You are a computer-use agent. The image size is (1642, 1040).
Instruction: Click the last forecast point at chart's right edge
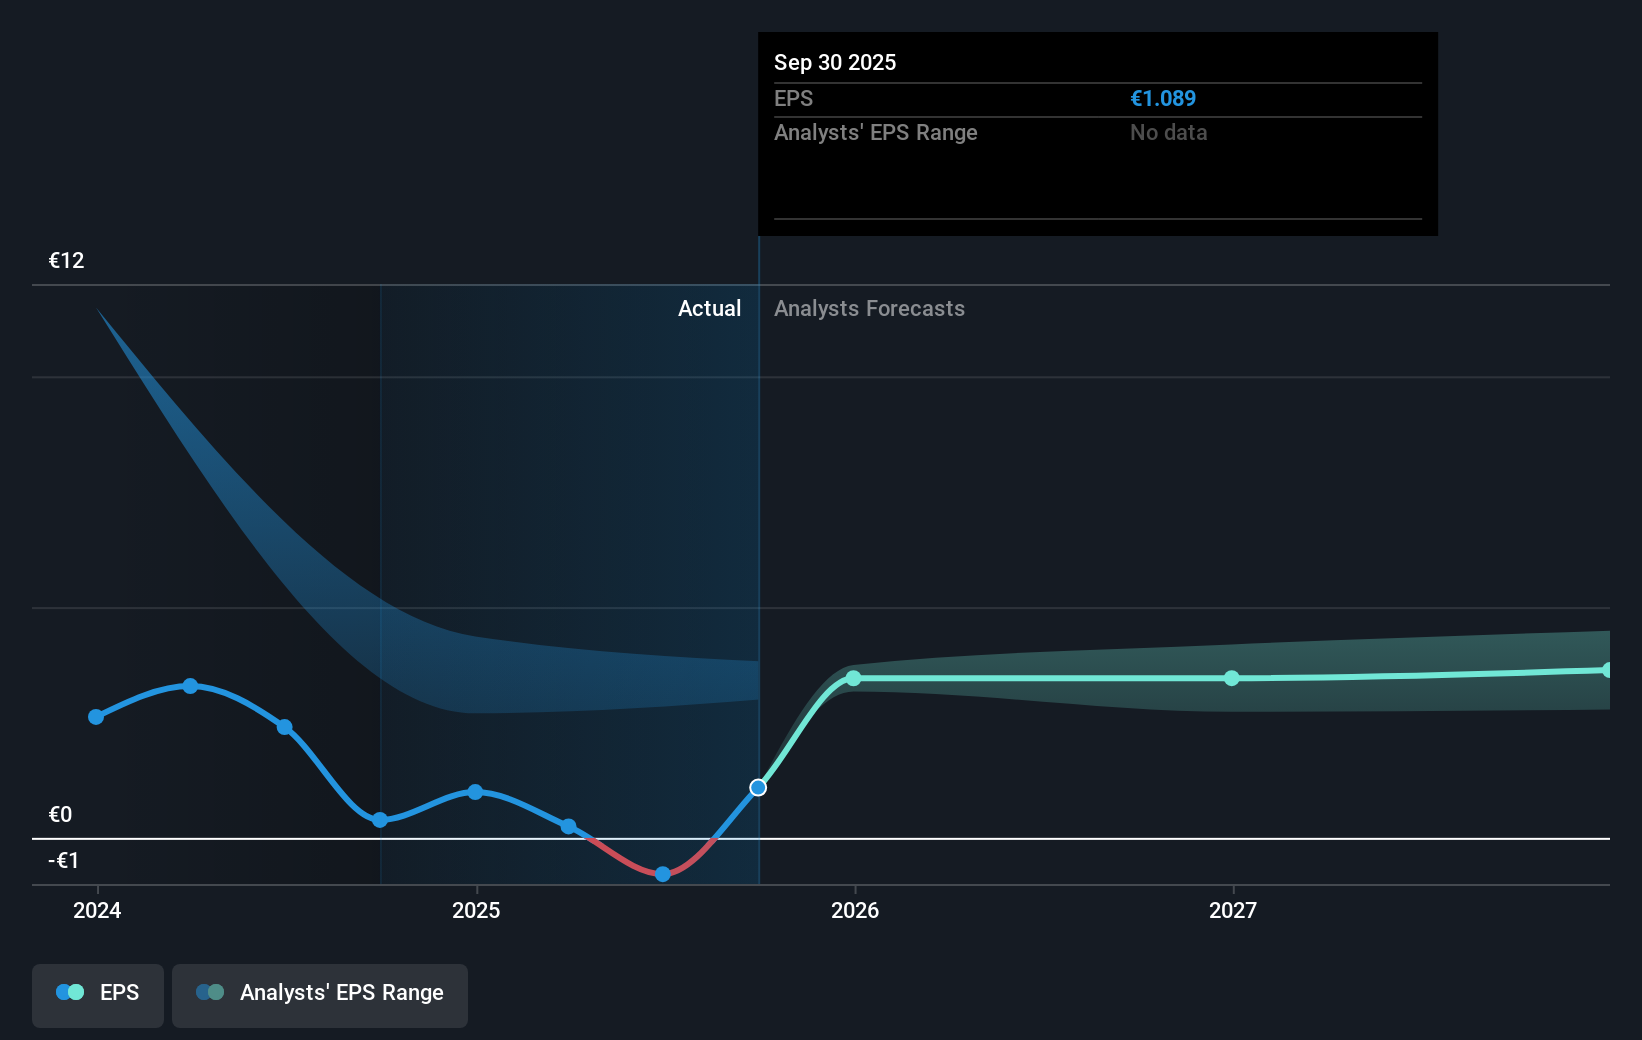(x=1607, y=670)
